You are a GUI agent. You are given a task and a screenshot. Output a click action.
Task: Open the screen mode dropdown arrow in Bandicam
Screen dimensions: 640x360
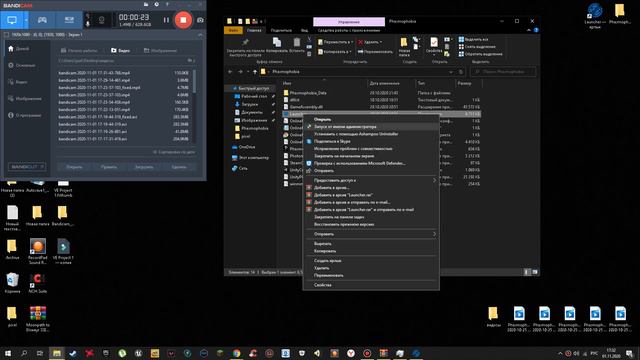coord(26,20)
